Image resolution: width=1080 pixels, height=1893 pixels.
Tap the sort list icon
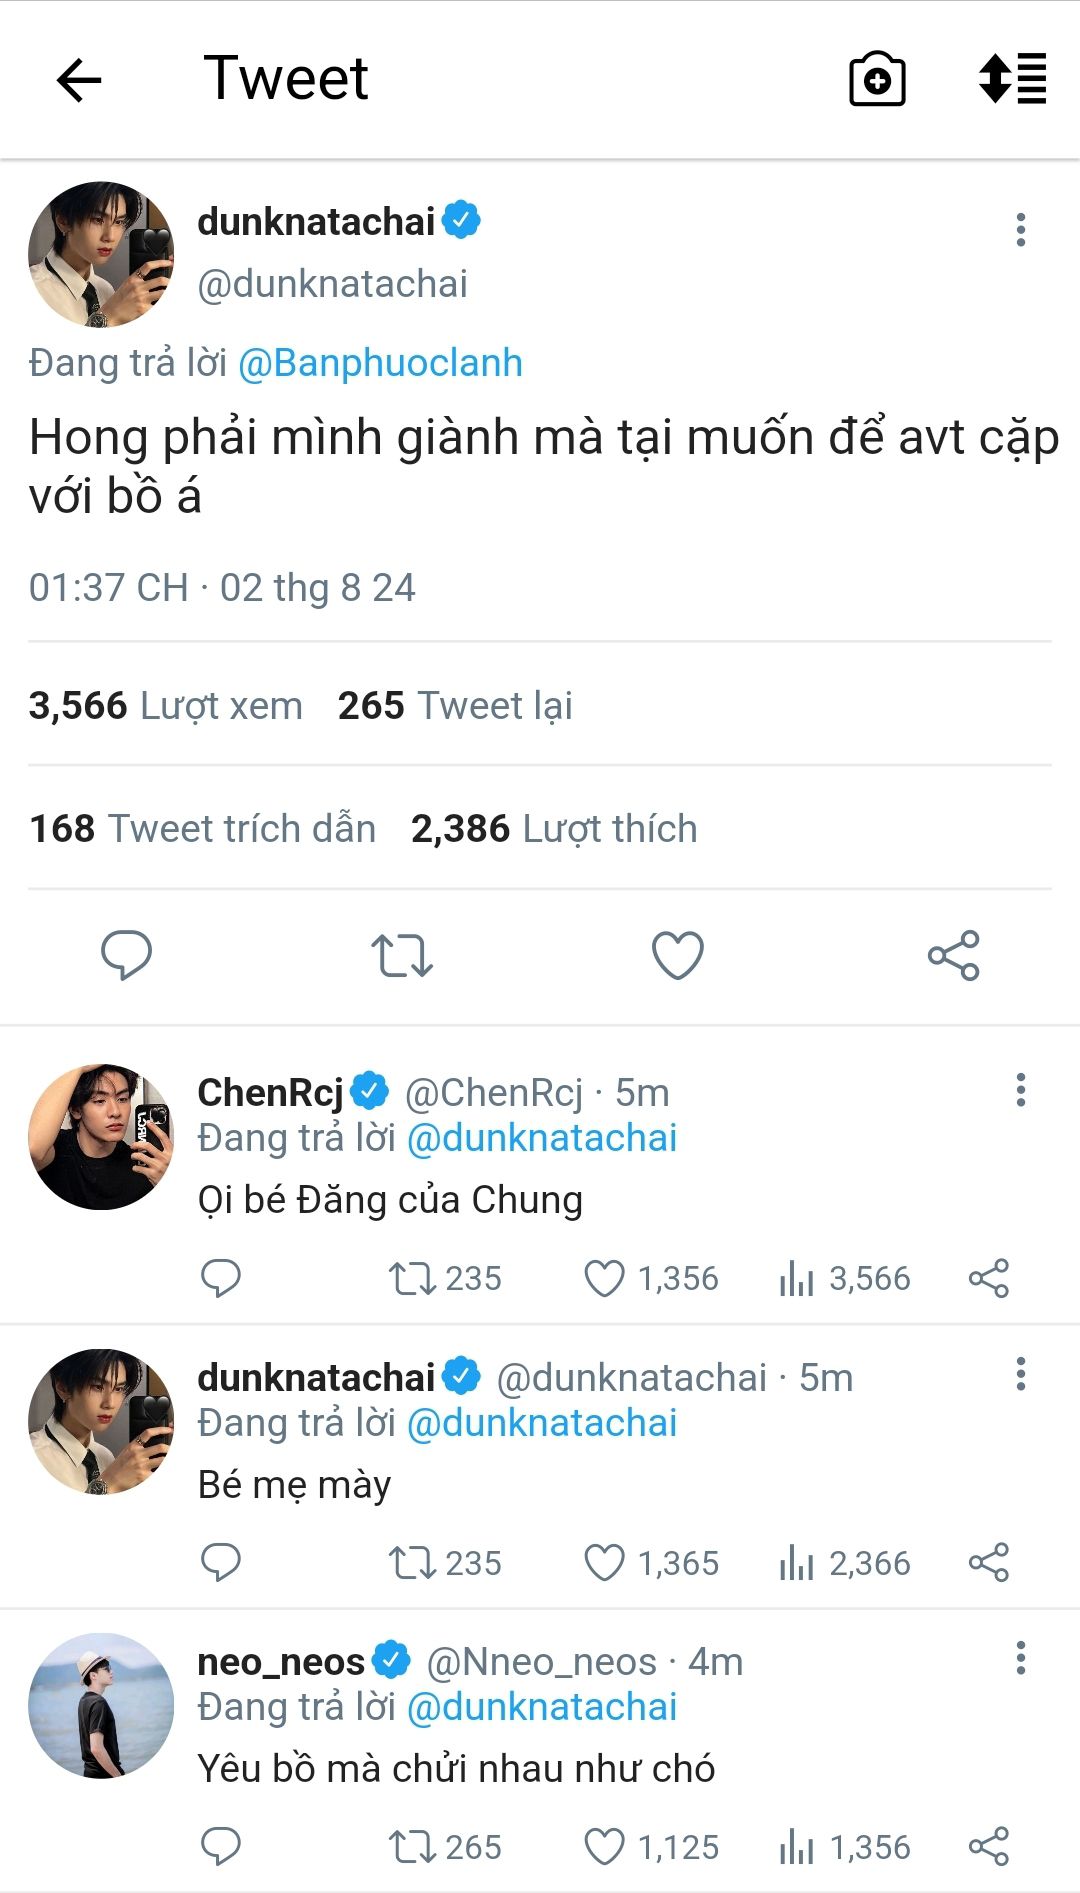(x=1012, y=79)
